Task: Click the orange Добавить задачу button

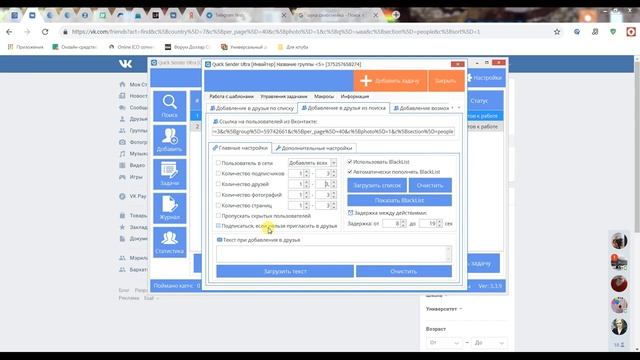Action: click(x=390, y=81)
